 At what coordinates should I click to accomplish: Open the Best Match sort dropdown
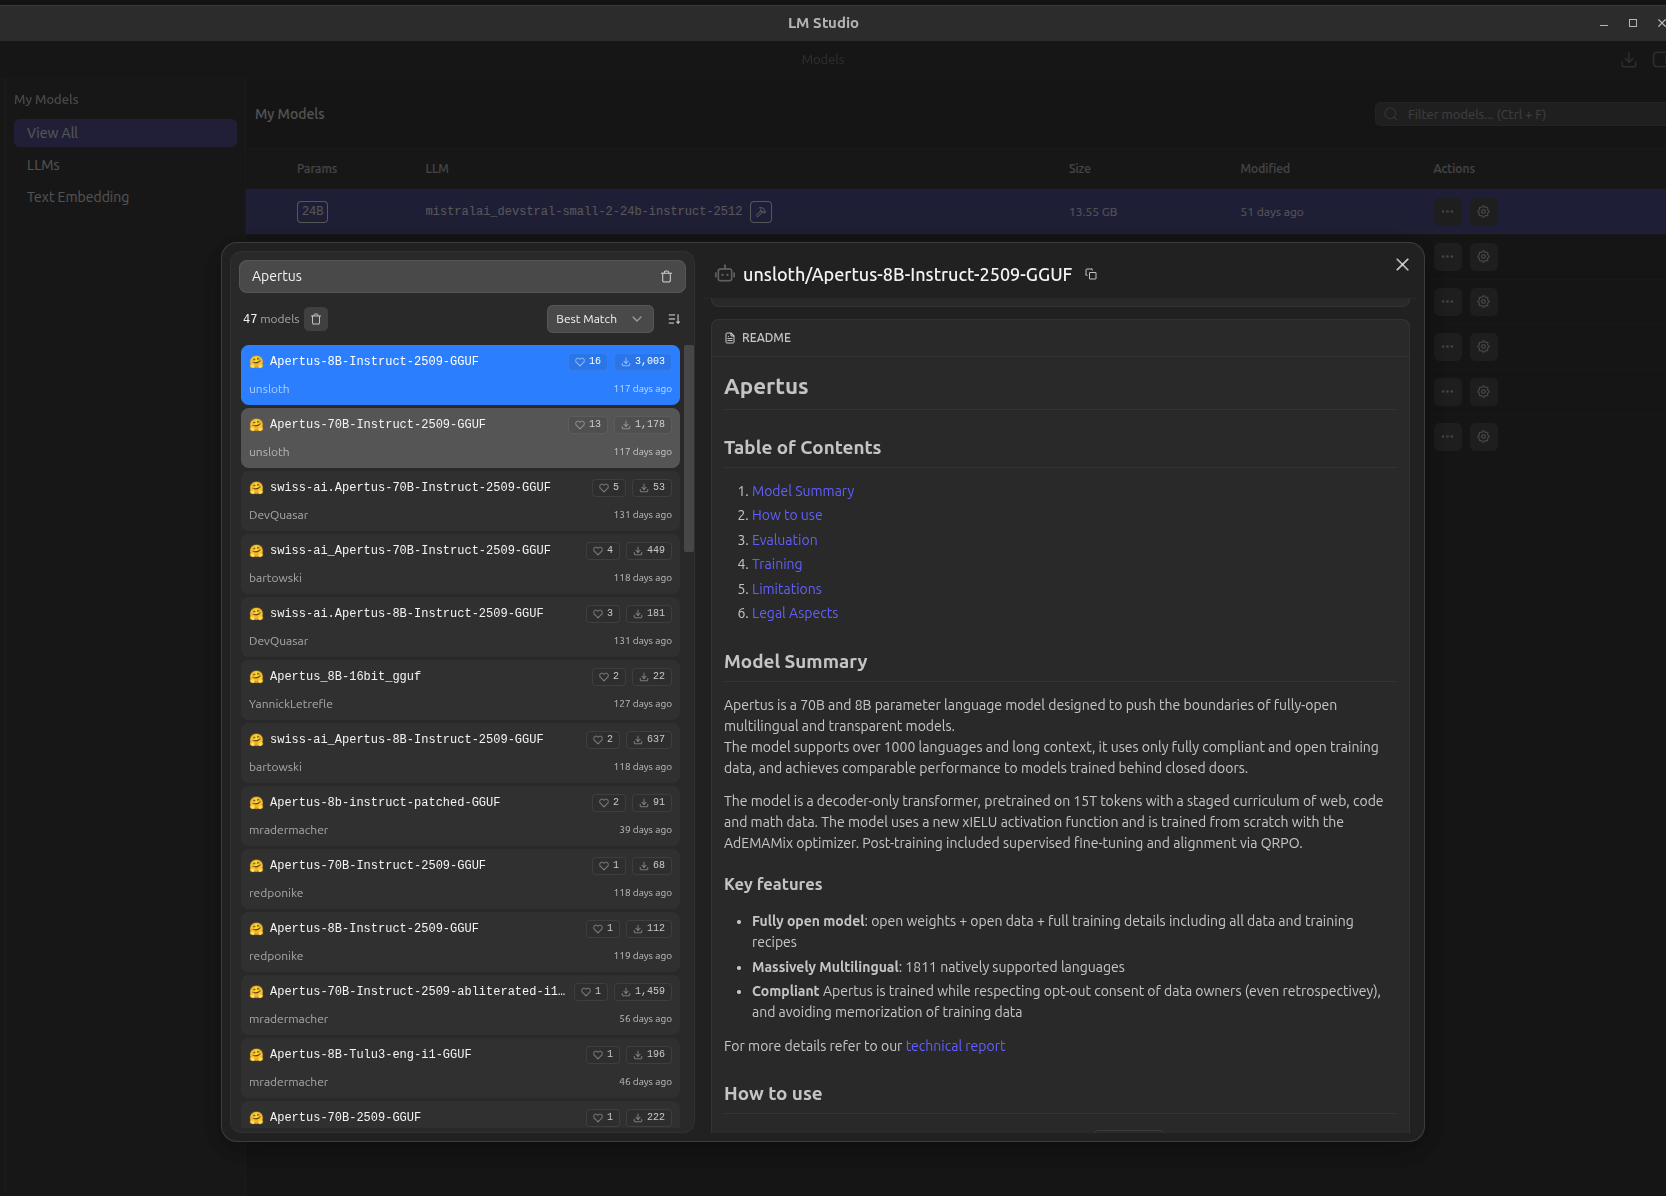[x=599, y=319]
